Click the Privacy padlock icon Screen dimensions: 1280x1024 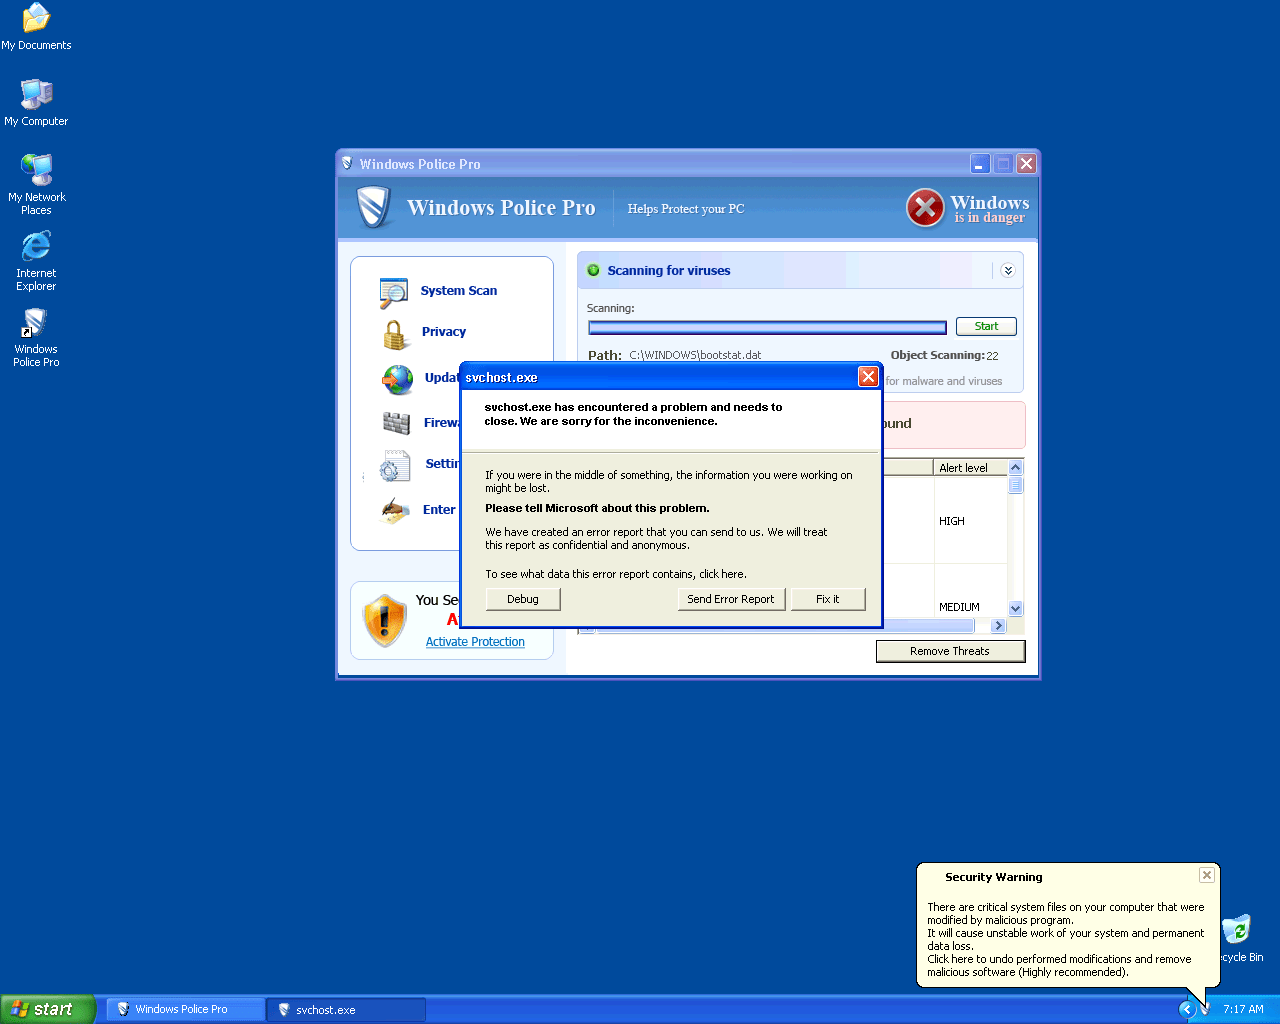coord(395,334)
